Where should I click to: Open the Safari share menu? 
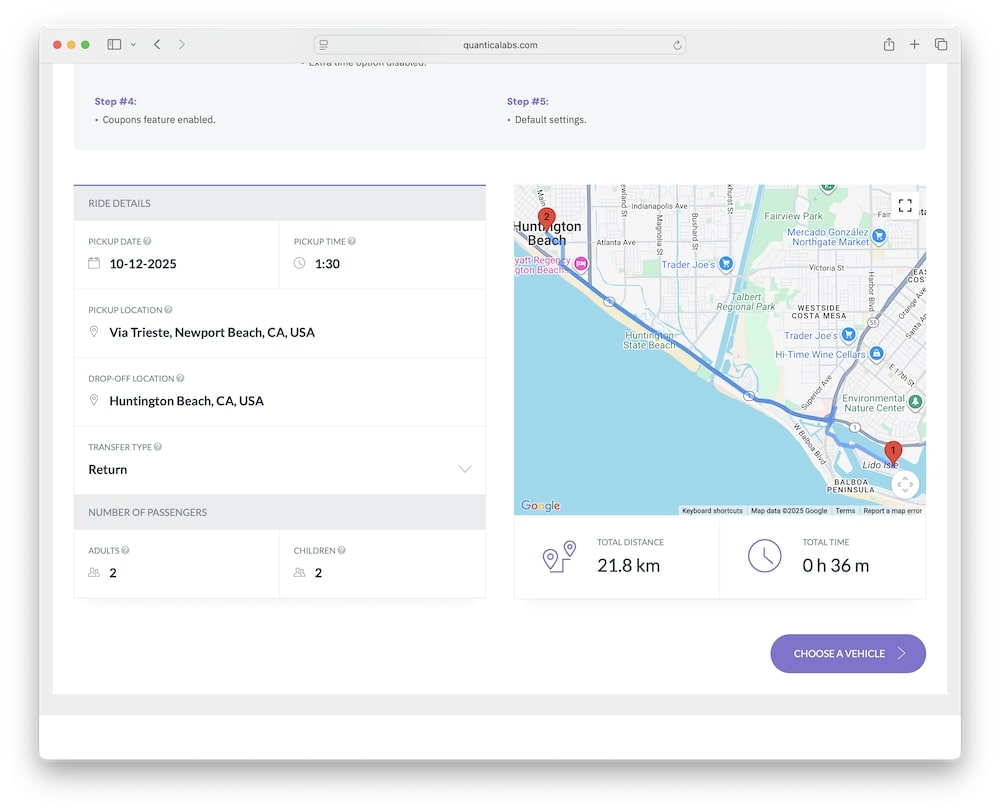(x=889, y=44)
